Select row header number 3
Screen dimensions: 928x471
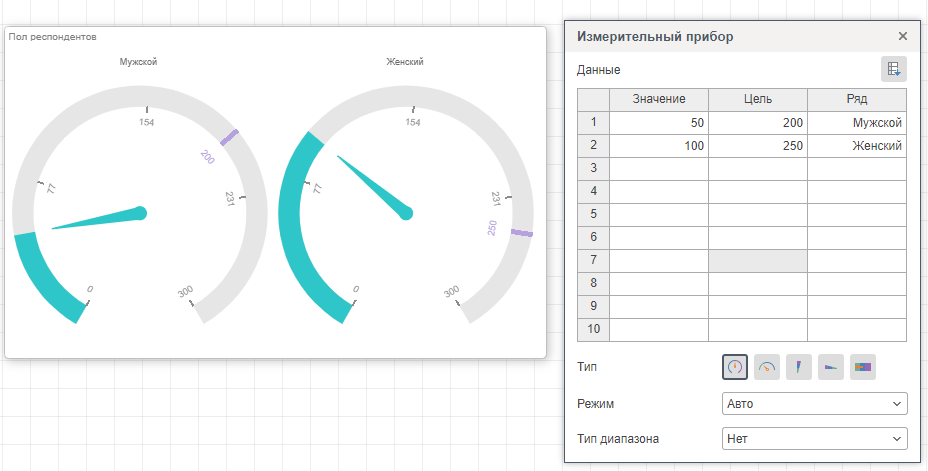[593, 169]
